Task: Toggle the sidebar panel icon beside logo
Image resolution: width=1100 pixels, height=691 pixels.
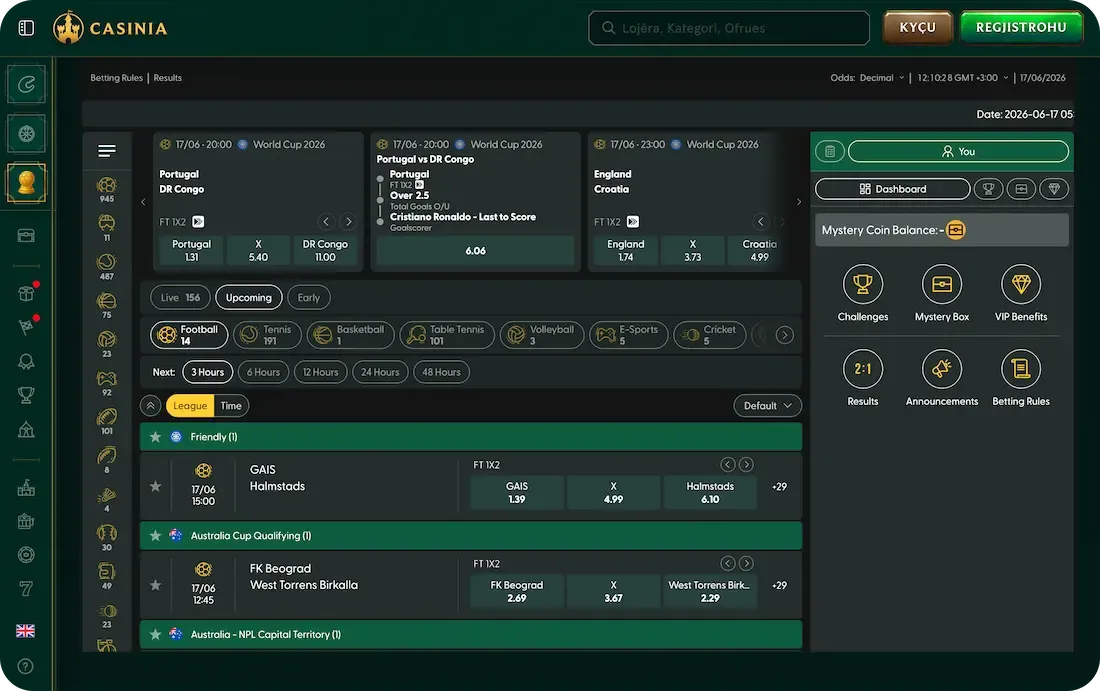Action: (x=26, y=28)
